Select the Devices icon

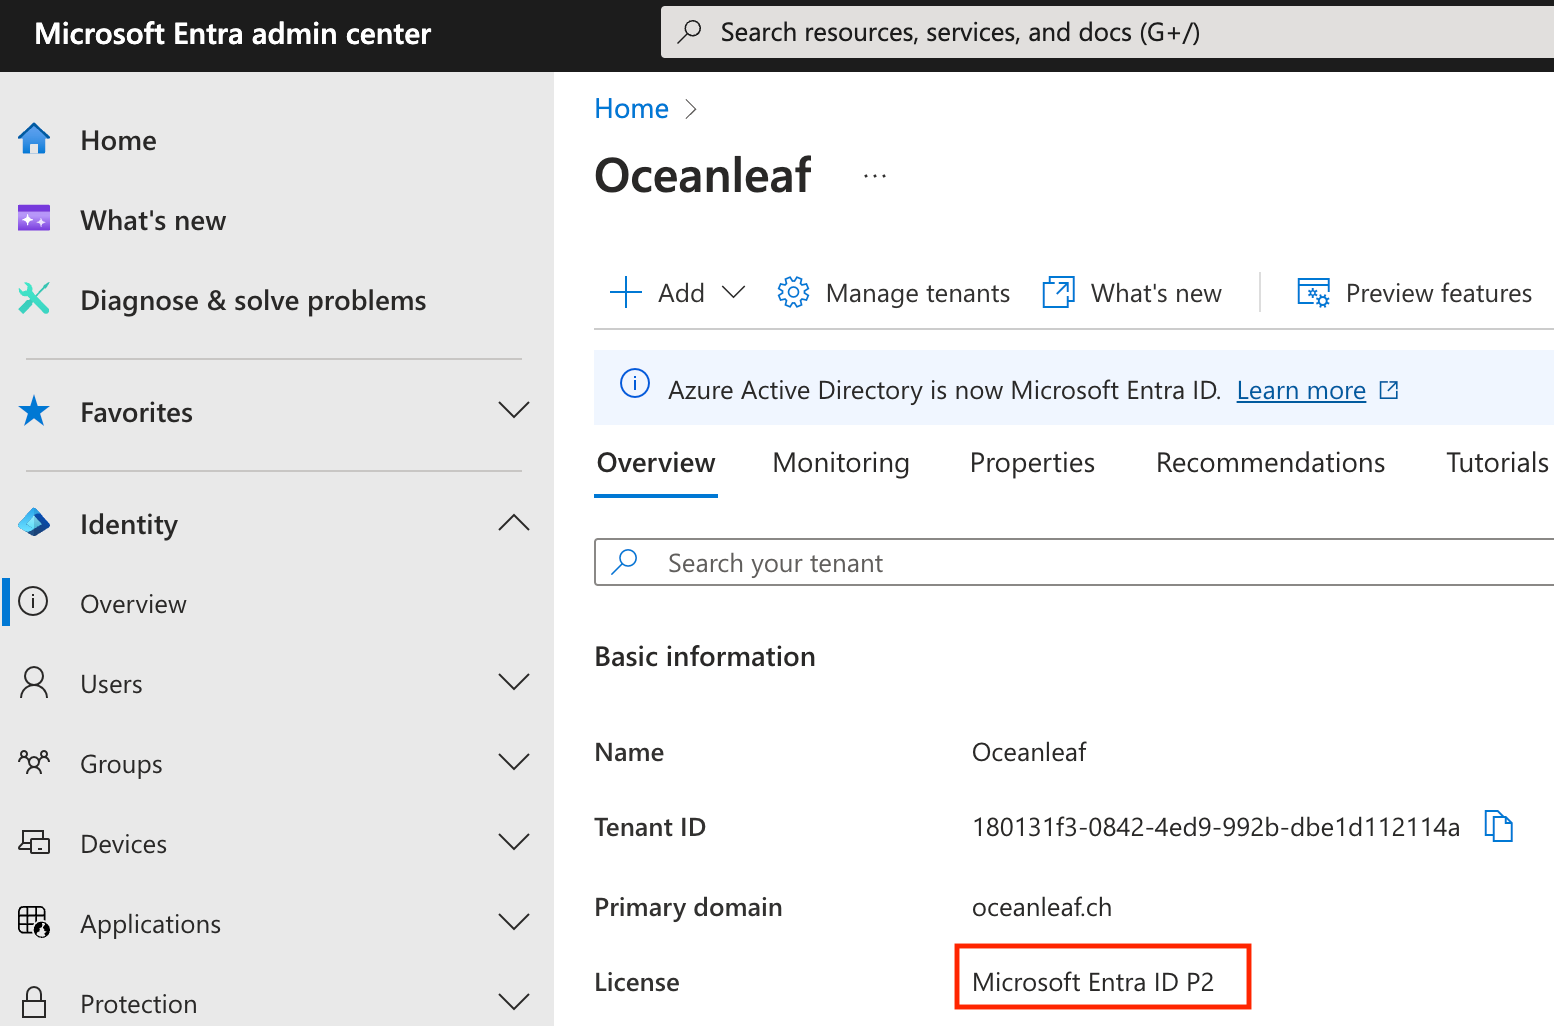pyautogui.click(x=34, y=843)
